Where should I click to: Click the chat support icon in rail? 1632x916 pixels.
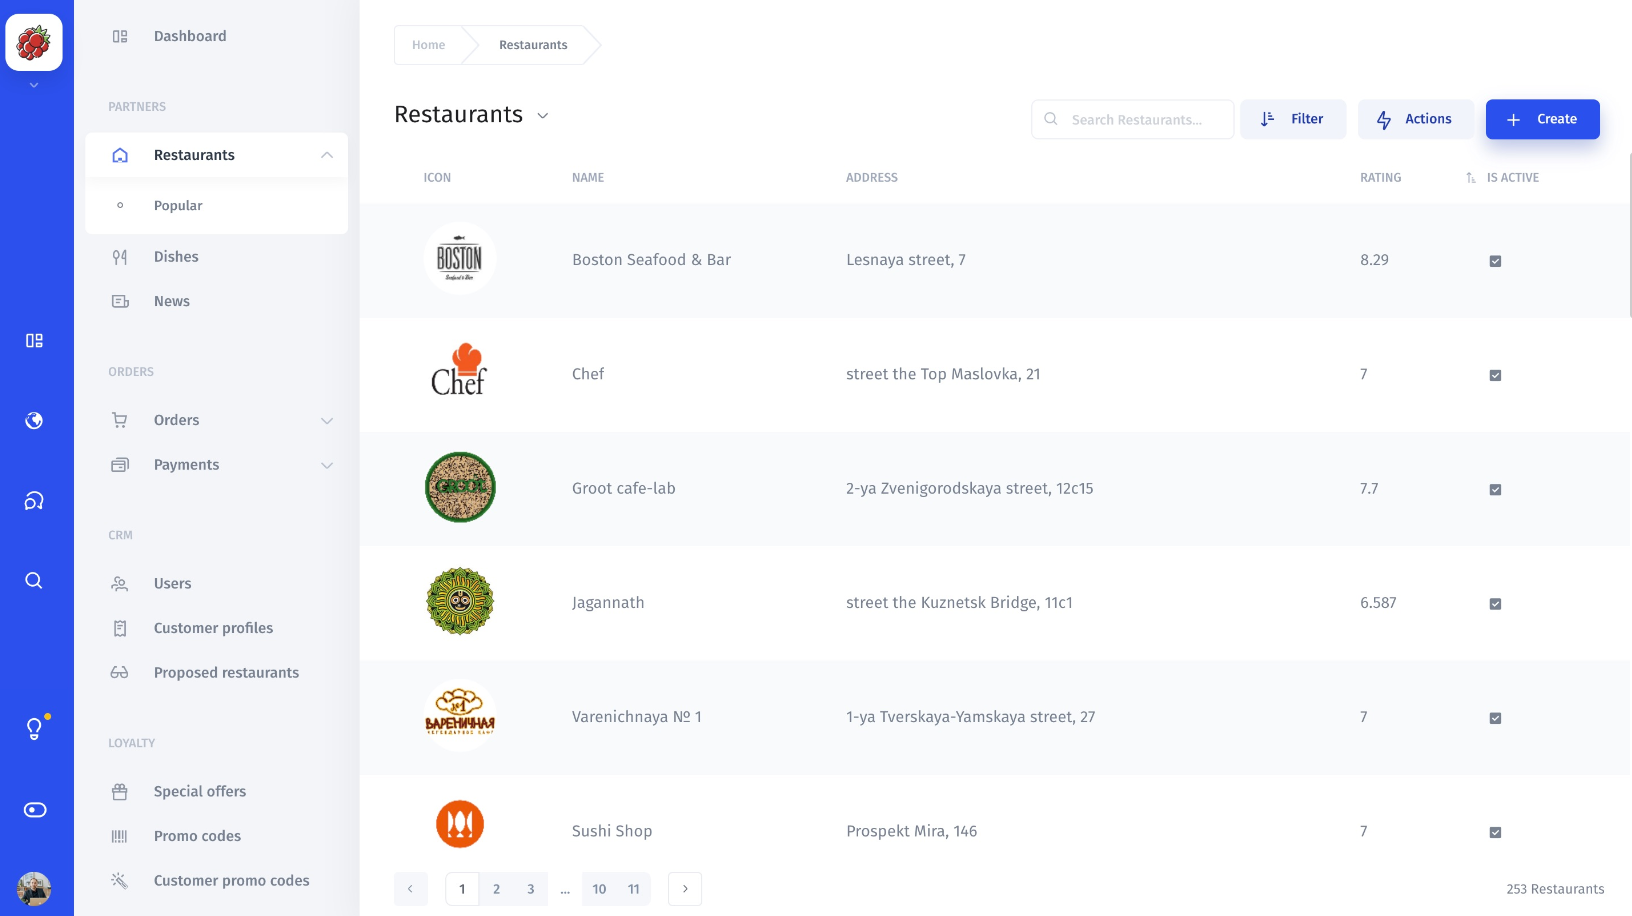coord(34,501)
